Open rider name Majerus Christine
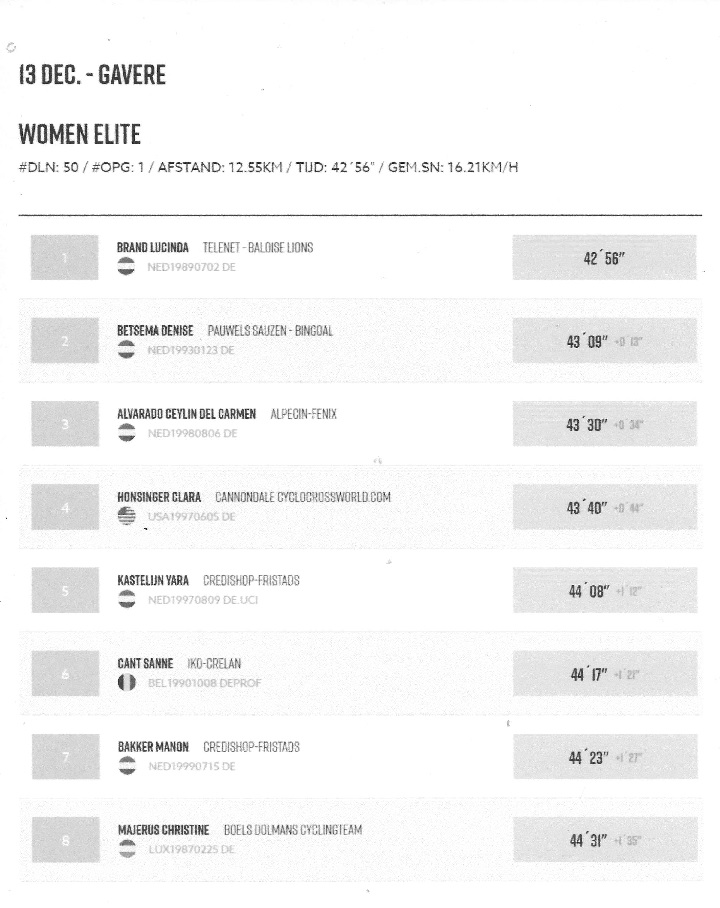 pos(163,830)
